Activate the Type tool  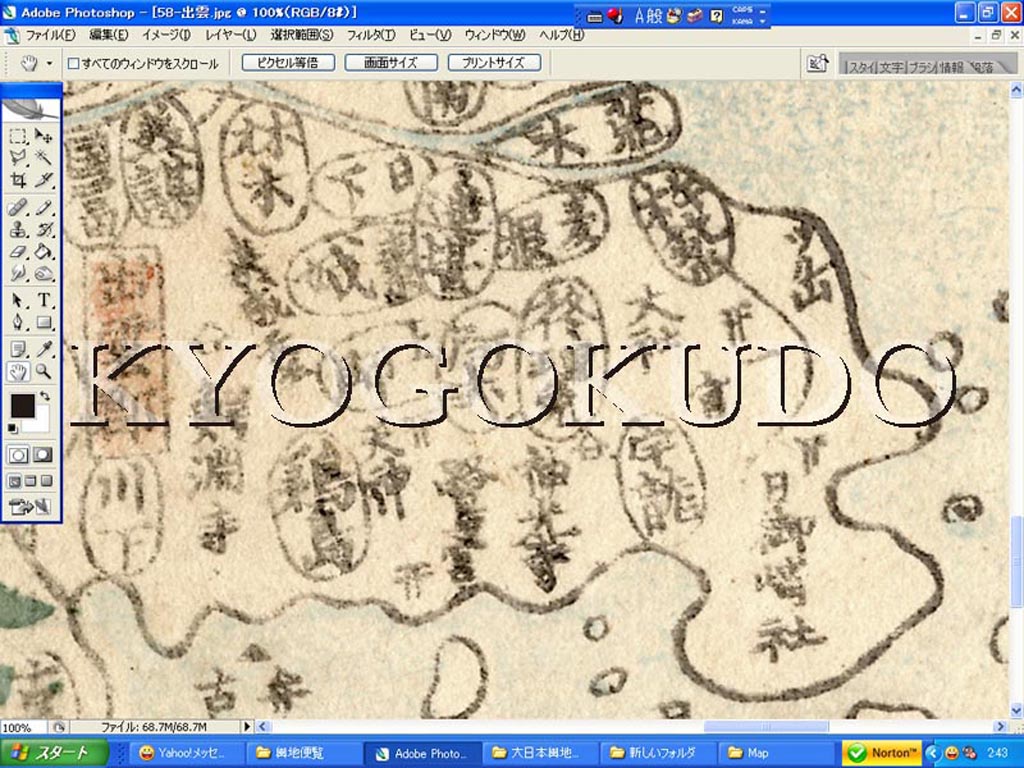click(x=43, y=300)
